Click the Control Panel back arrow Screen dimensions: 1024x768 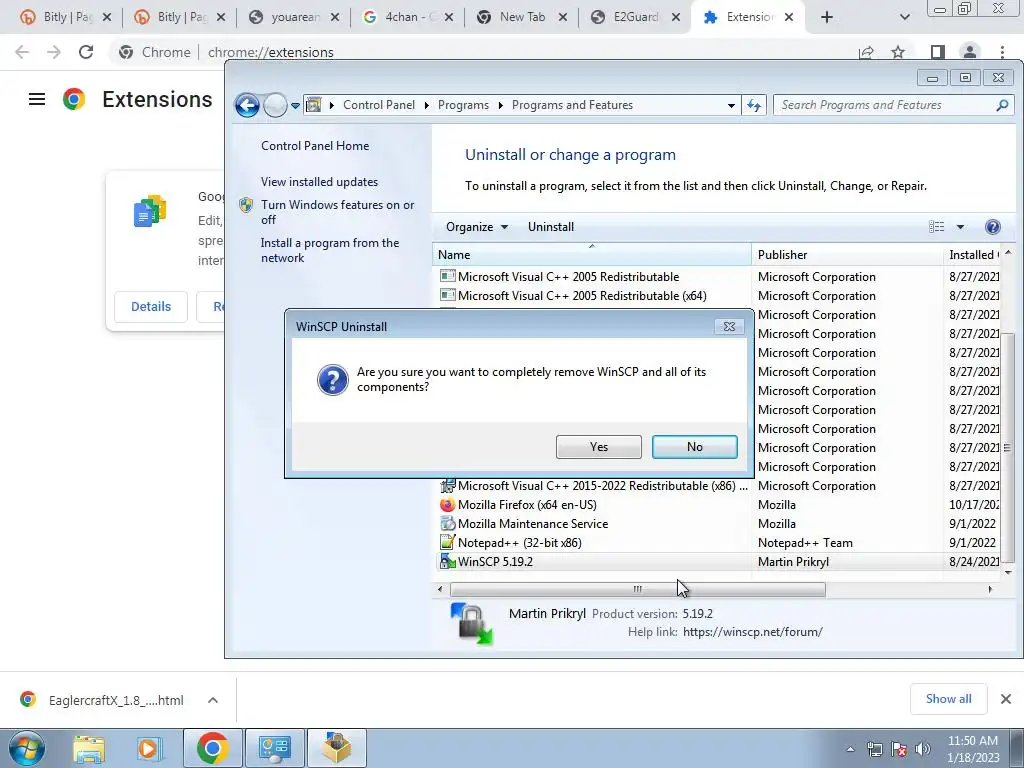[x=248, y=105]
